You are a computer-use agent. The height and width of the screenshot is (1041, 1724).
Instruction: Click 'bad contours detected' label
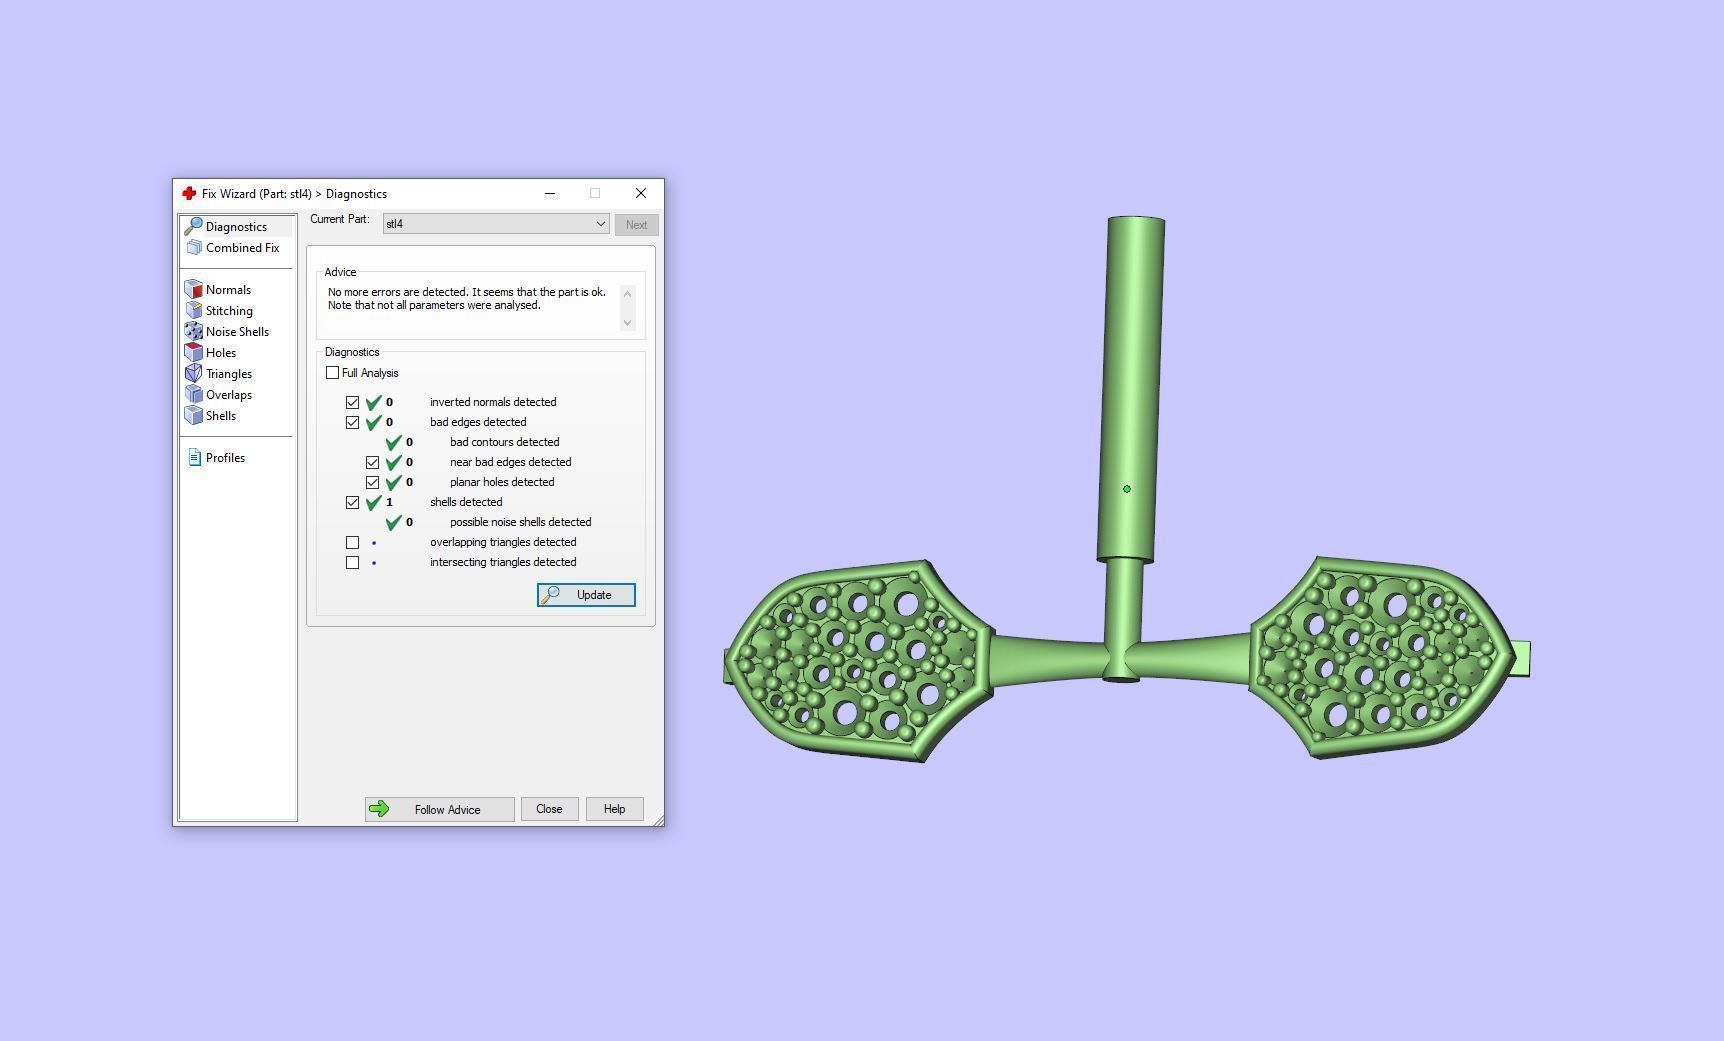[x=505, y=442]
